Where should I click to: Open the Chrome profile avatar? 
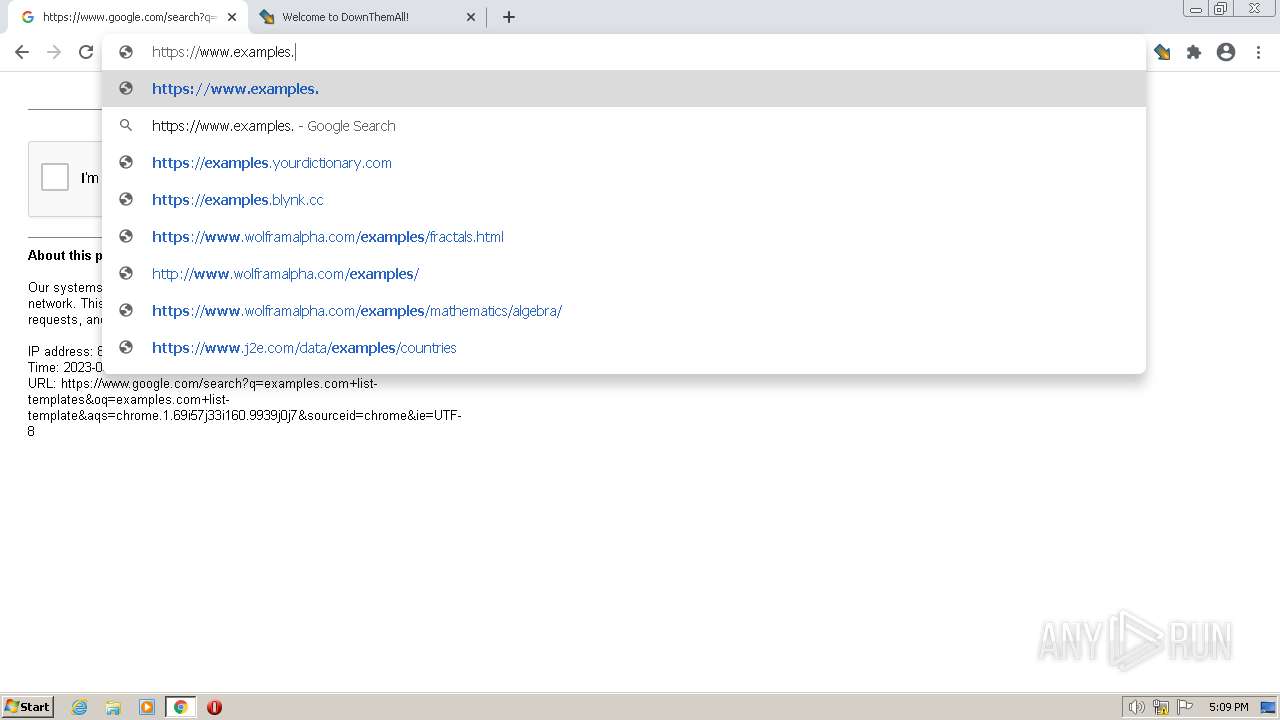[x=1226, y=52]
